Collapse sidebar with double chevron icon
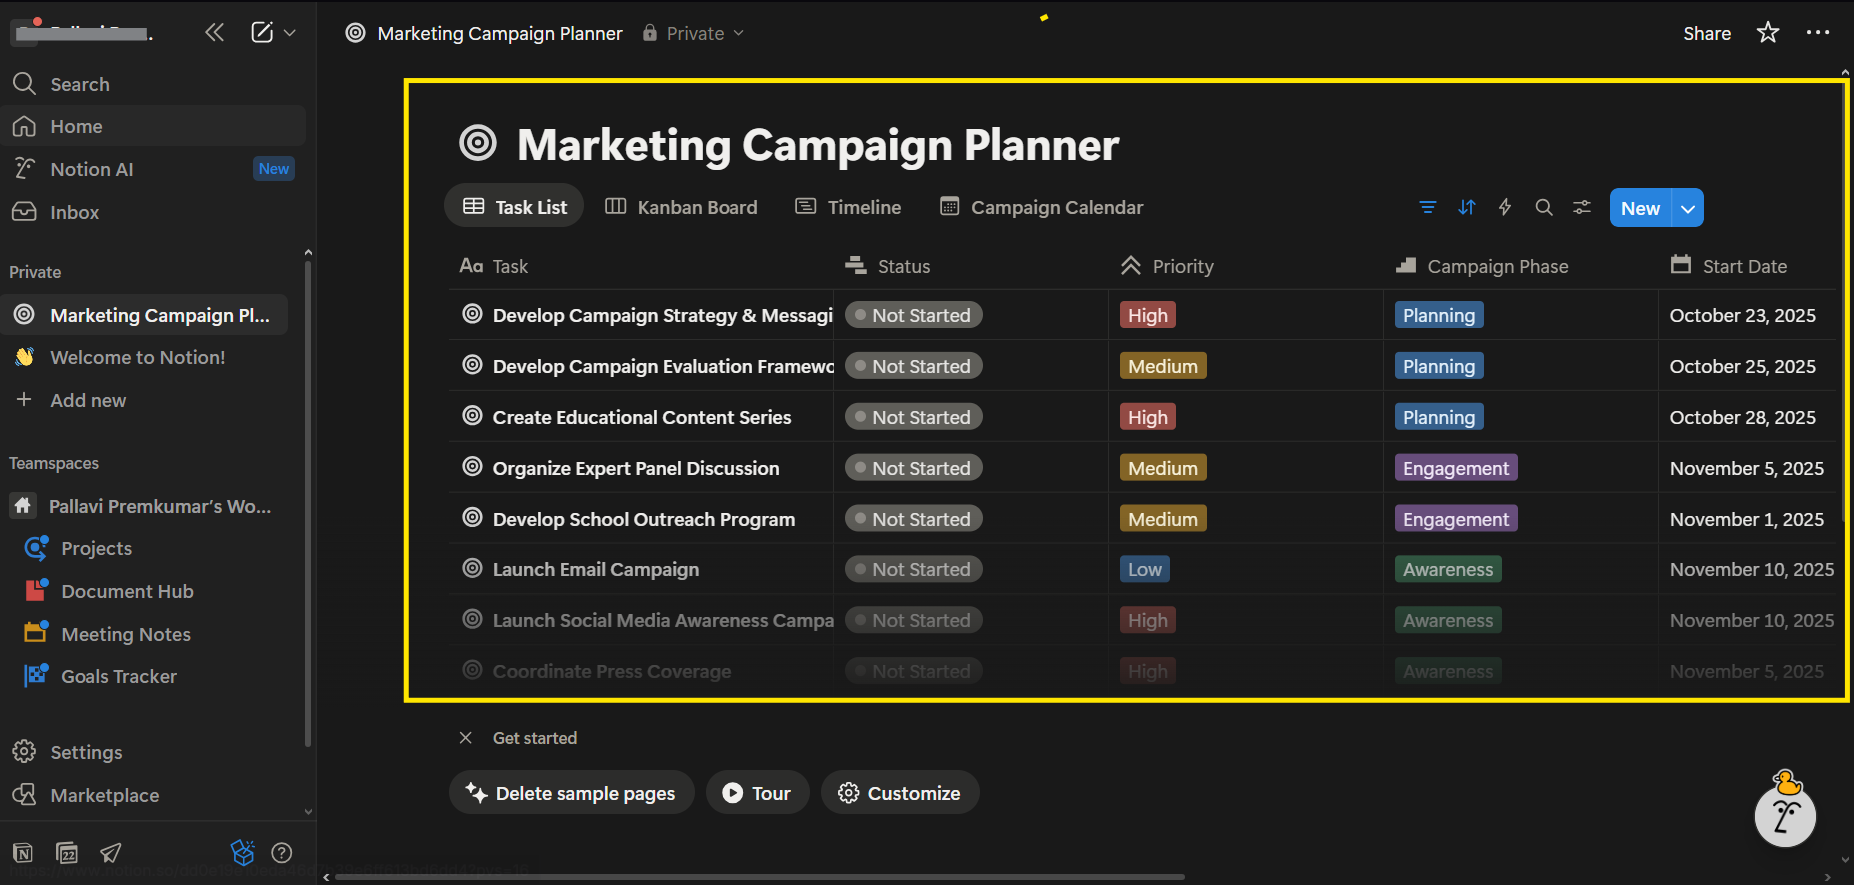Viewport: 1854px width, 885px height. coord(214,33)
